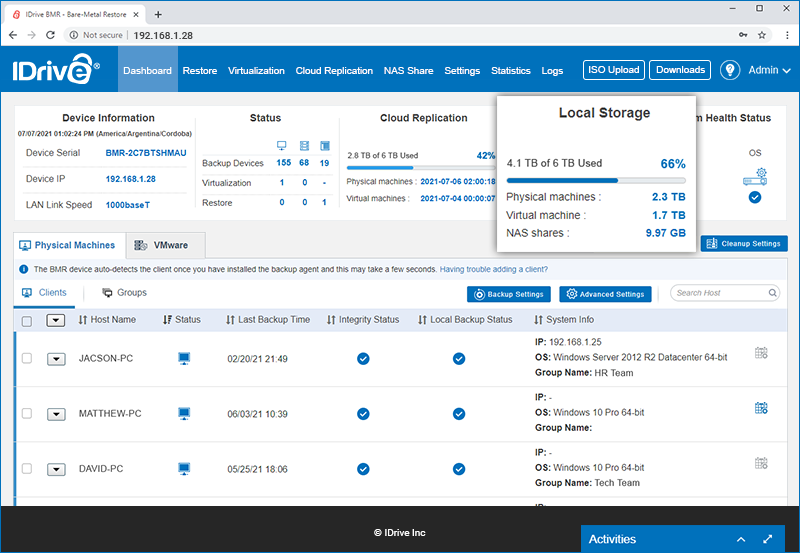The height and width of the screenshot is (553, 800).
Task: Click the Local Storage usage progress bar
Action: point(596,180)
